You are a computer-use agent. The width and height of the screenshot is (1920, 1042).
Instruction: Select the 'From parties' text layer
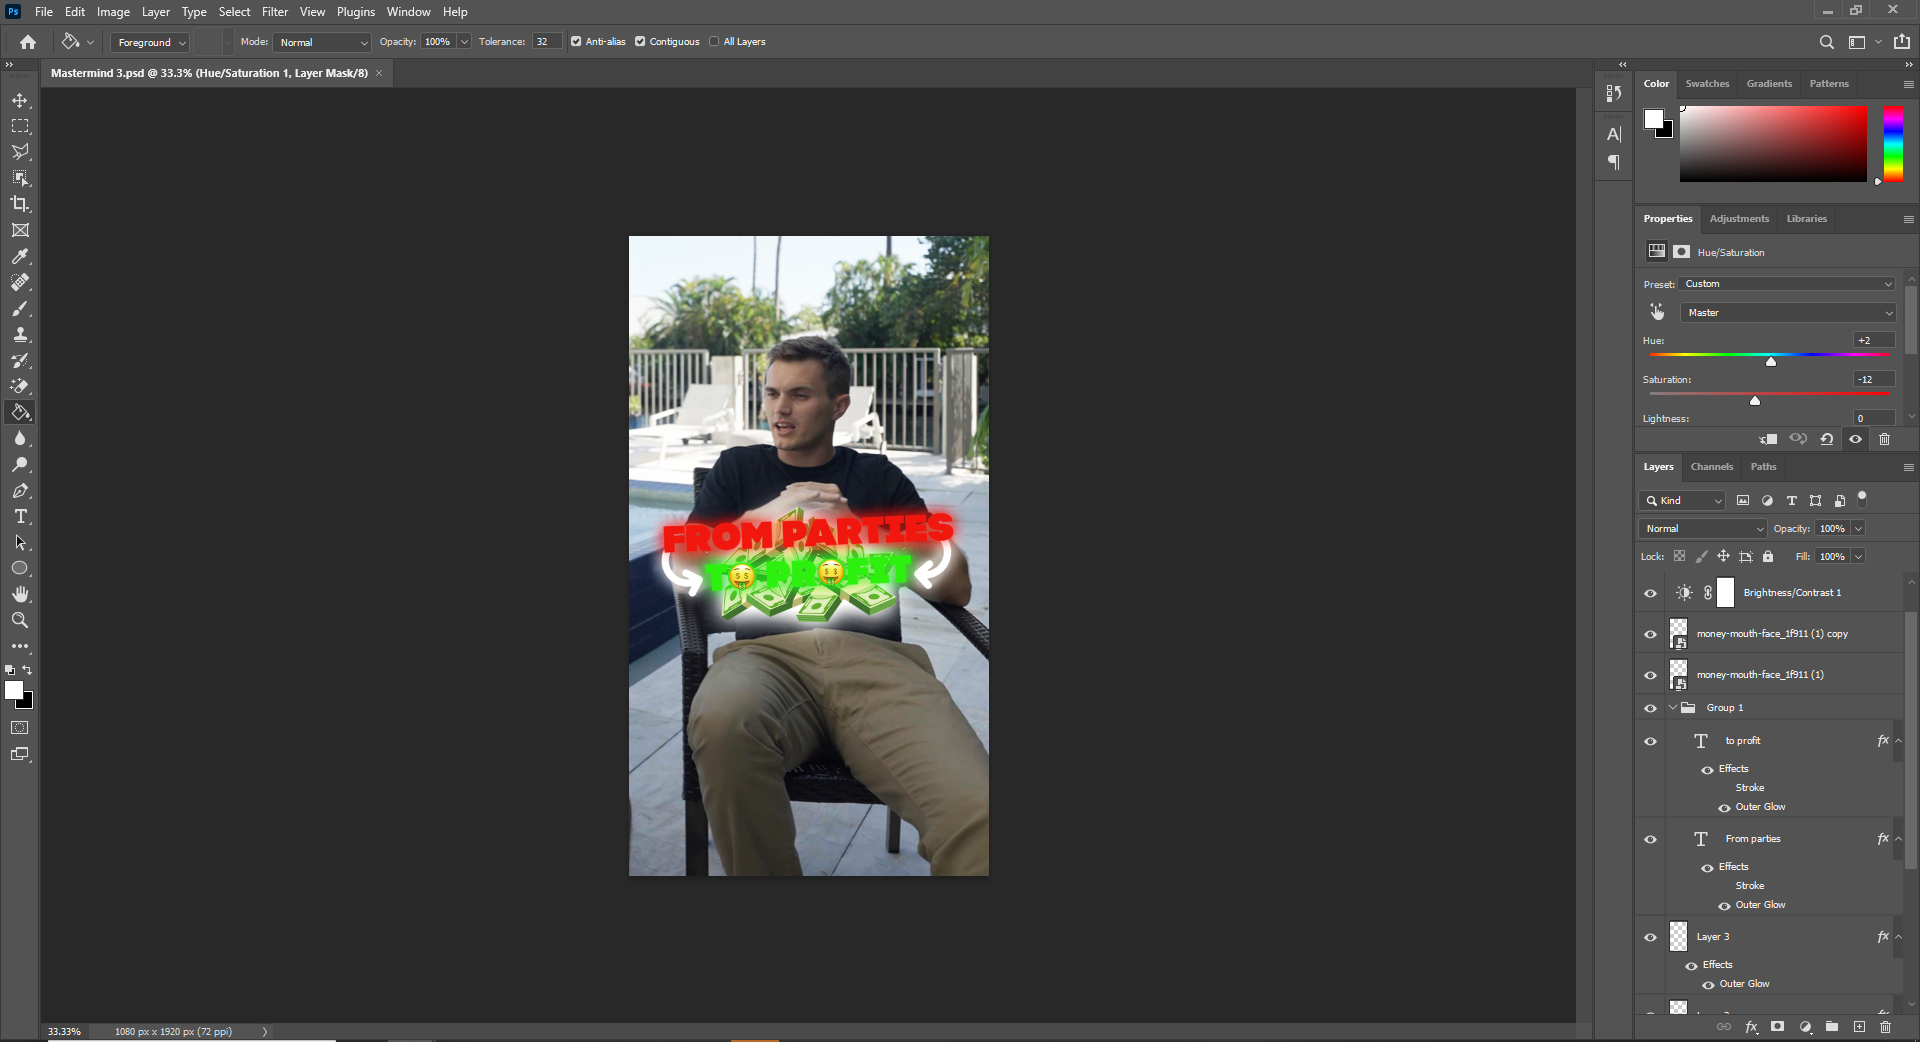pos(1752,839)
